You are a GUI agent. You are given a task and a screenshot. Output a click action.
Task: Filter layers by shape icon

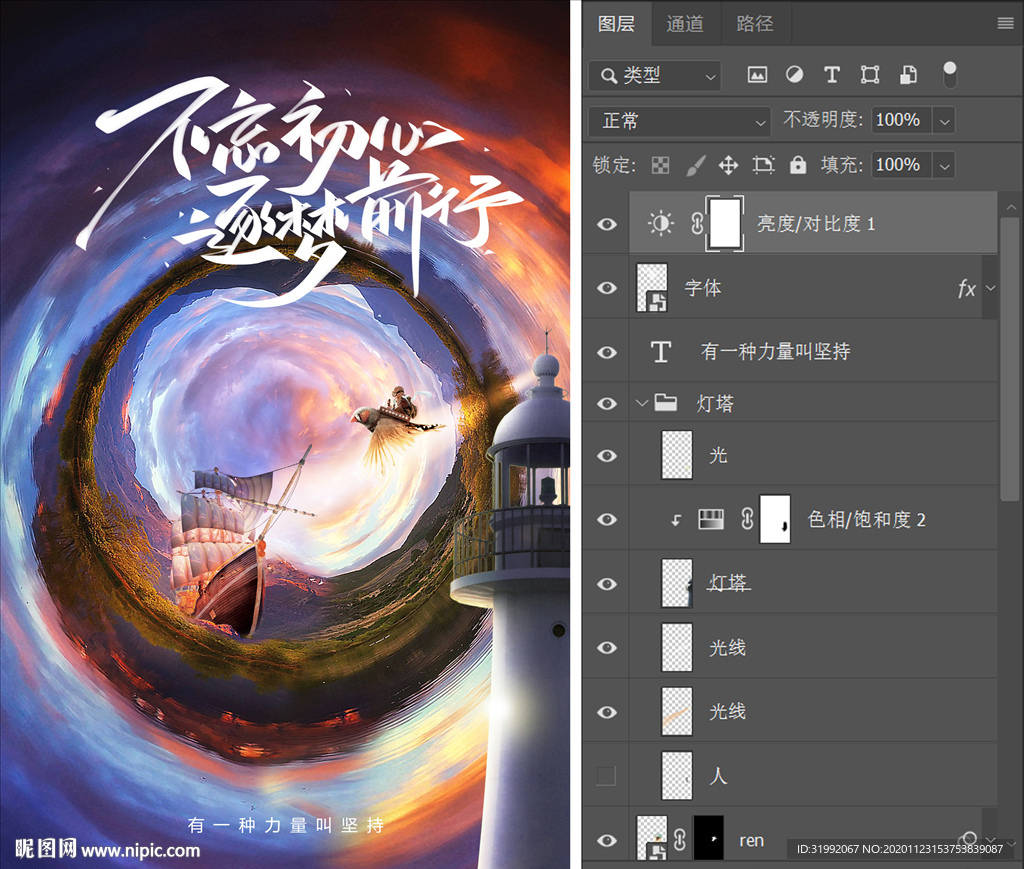coord(870,75)
